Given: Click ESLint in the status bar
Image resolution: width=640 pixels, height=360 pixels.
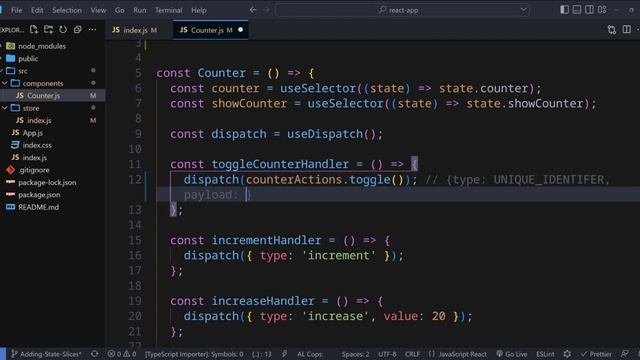Looking at the screenshot, I should 545,354.
